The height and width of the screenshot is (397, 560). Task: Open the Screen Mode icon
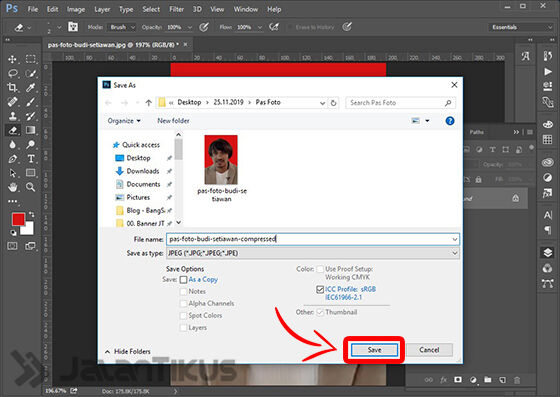30,246
